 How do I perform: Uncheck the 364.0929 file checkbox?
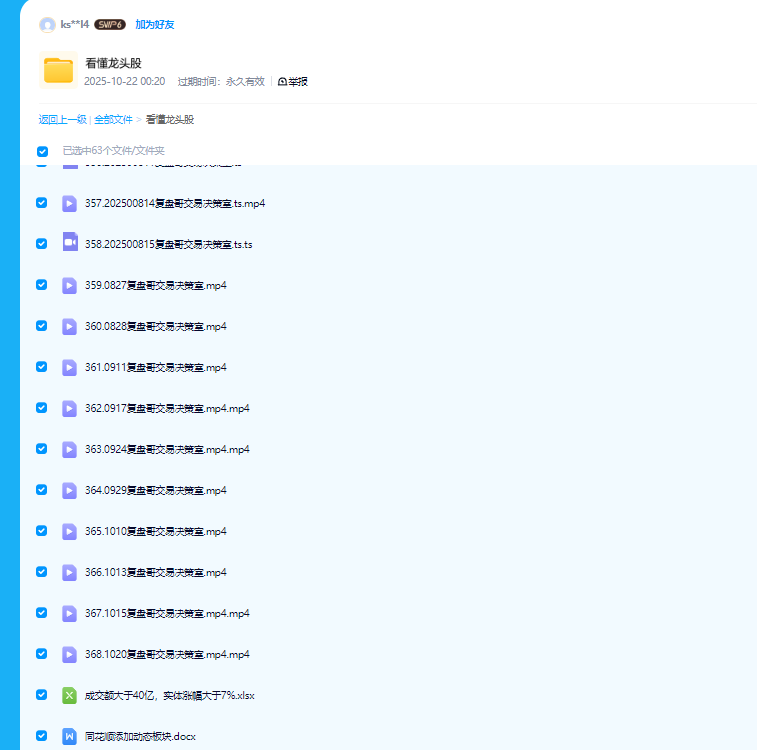tap(41, 490)
